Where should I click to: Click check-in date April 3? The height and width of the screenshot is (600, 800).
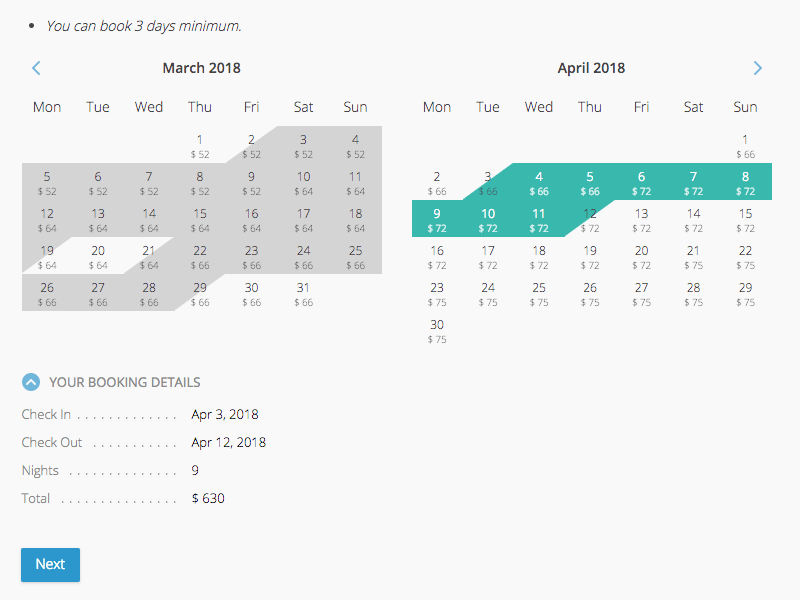click(x=488, y=182)
